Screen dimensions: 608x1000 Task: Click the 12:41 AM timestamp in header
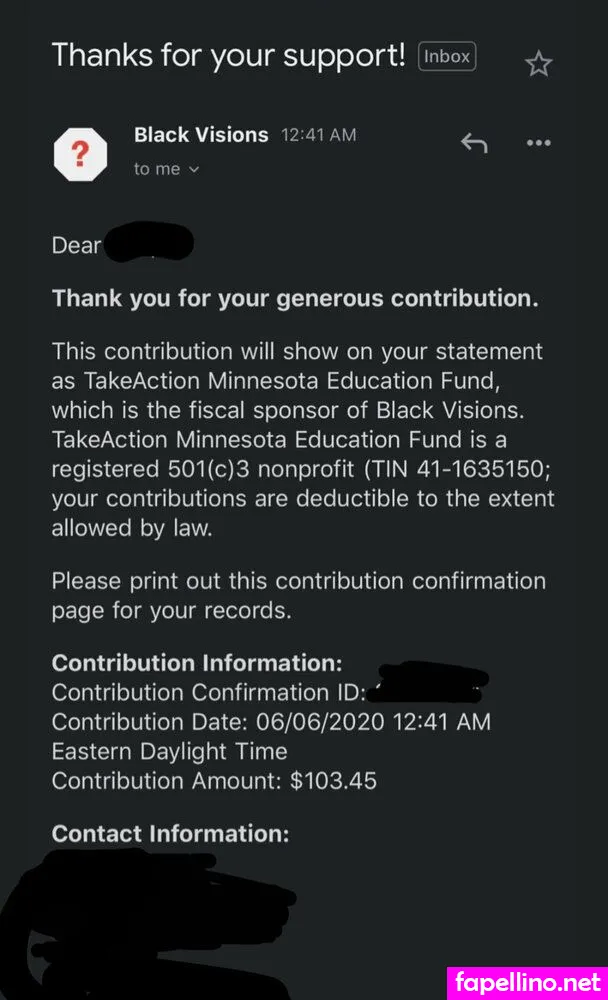[318, 135]
